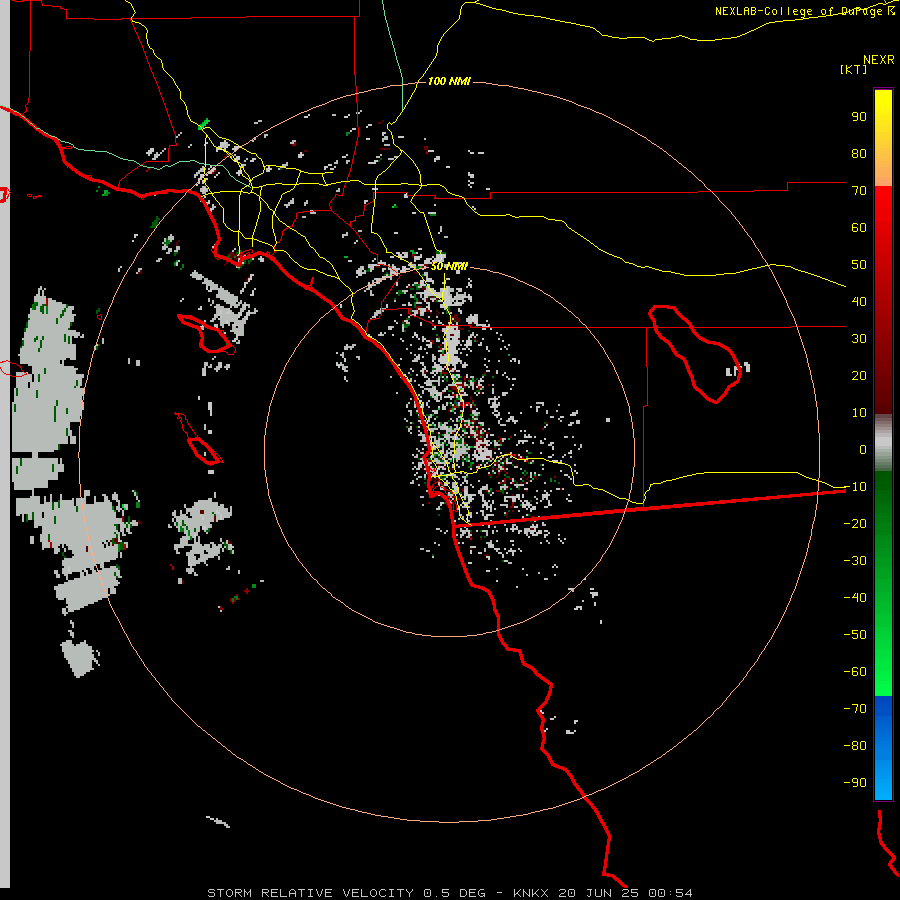Select the green segment of velocity color bar
The image size is (900, 900).
click(883, 584)
